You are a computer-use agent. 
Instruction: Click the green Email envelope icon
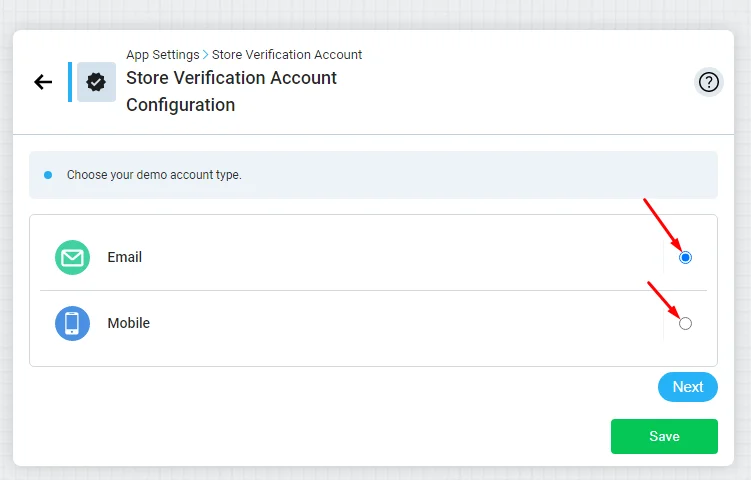(x=72, y=258)
